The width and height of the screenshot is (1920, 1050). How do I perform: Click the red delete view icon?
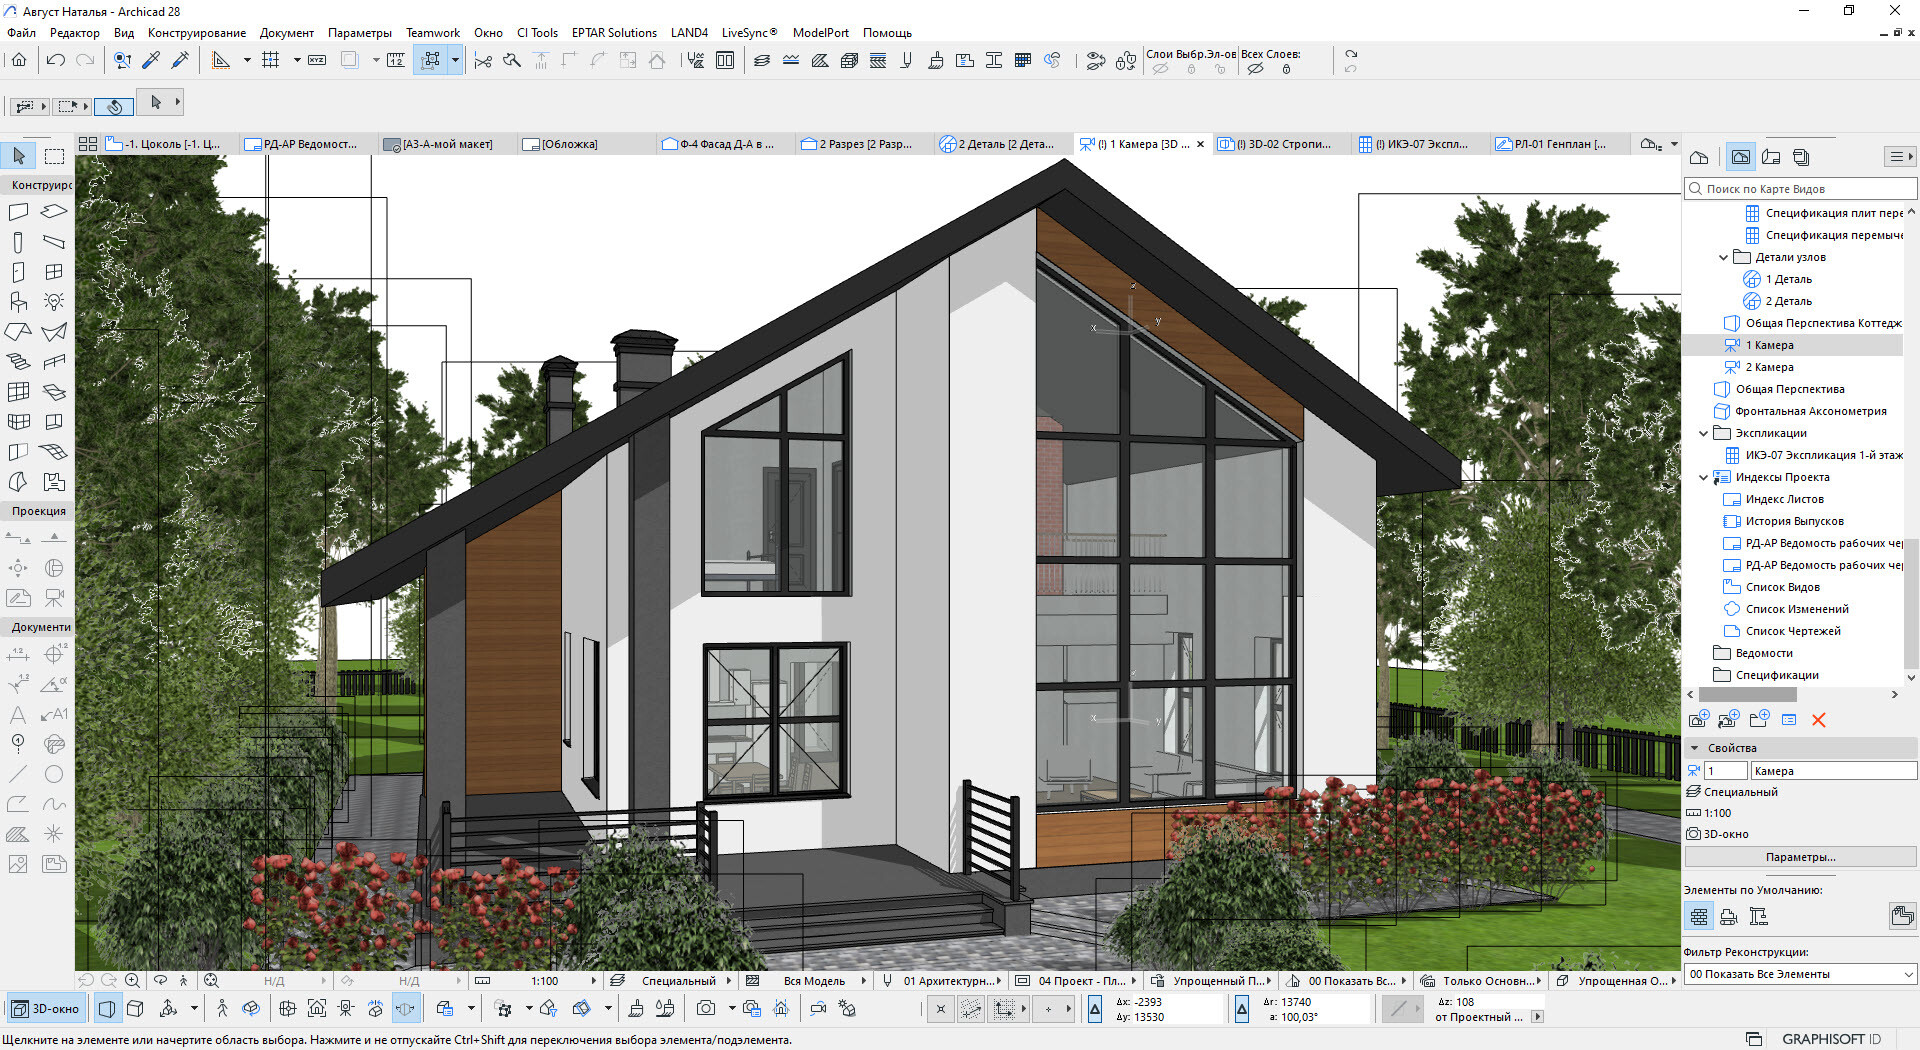1818,720
